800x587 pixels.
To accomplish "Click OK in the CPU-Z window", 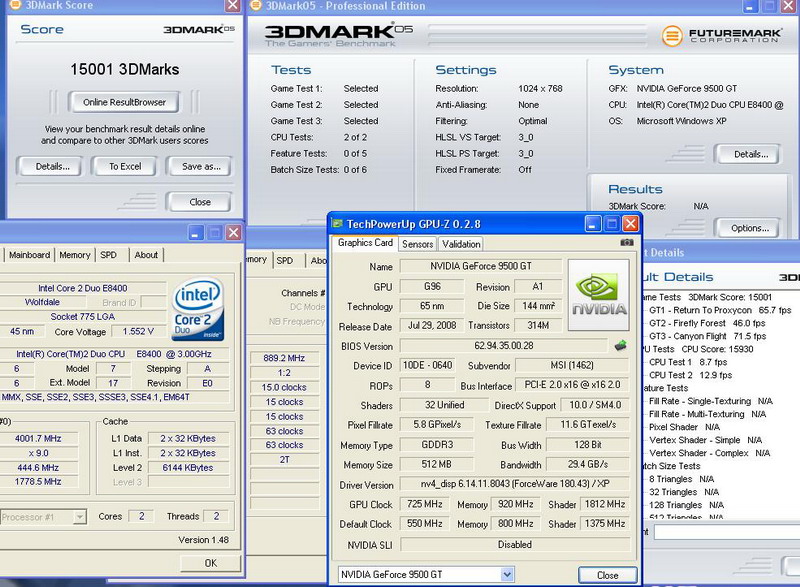I will coord(210,563).
